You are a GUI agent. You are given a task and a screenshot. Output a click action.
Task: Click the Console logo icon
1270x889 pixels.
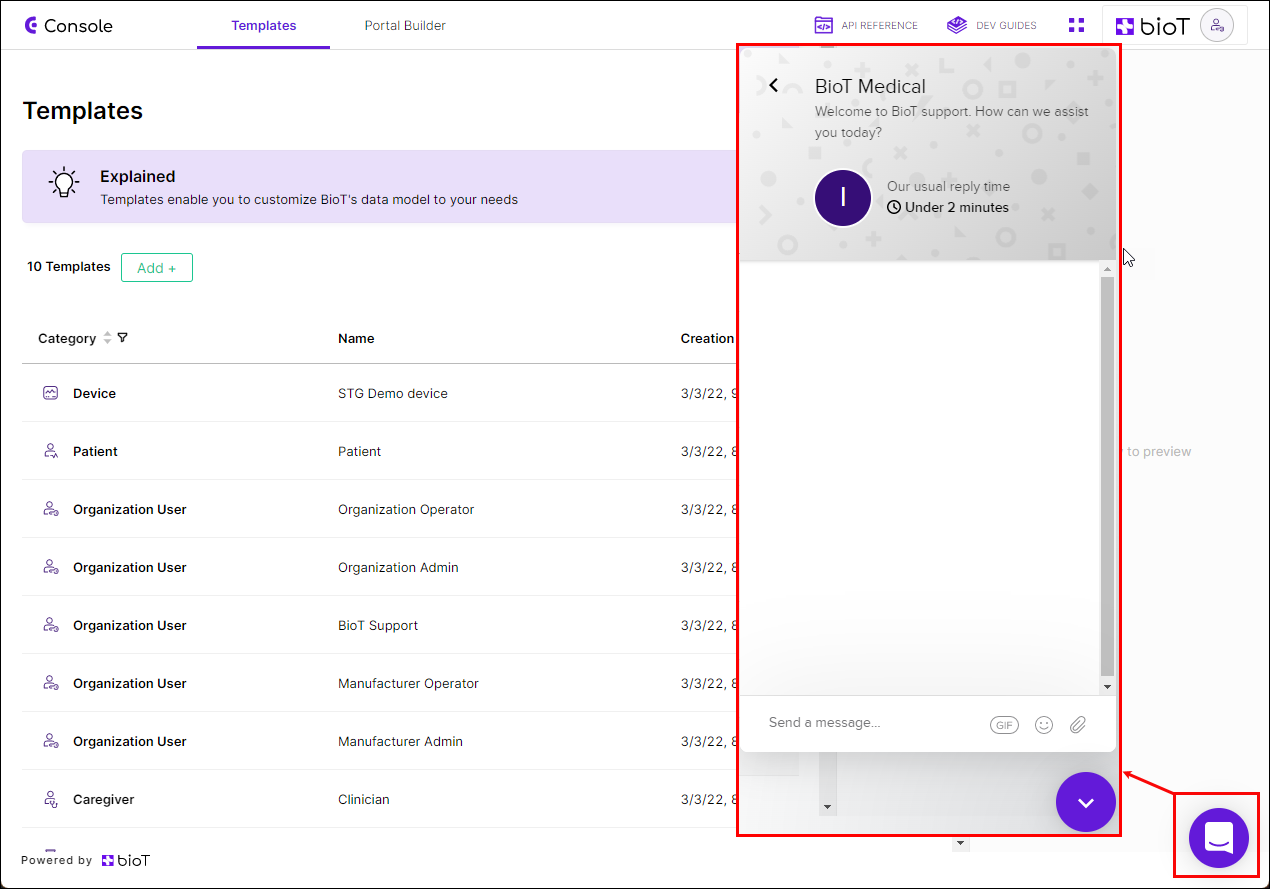click(x=31, y=26)
